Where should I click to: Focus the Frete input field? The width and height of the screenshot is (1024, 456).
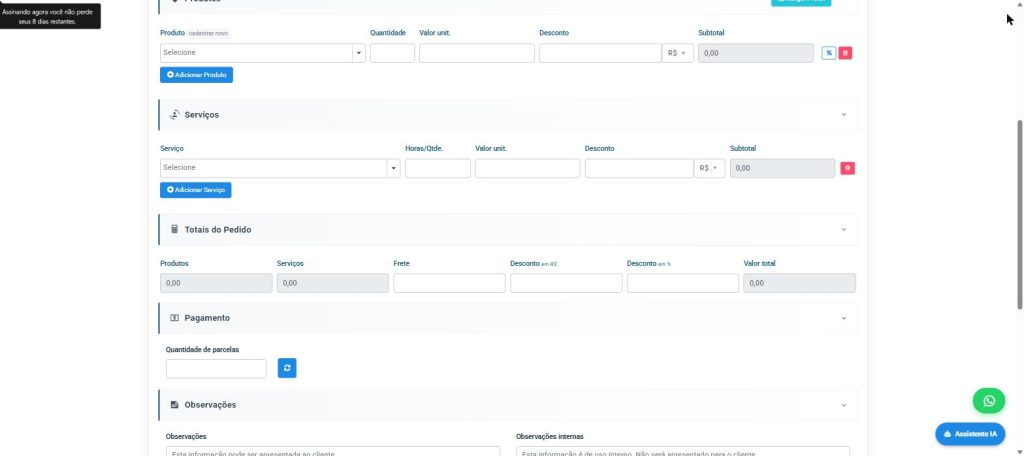pos(449,283)
